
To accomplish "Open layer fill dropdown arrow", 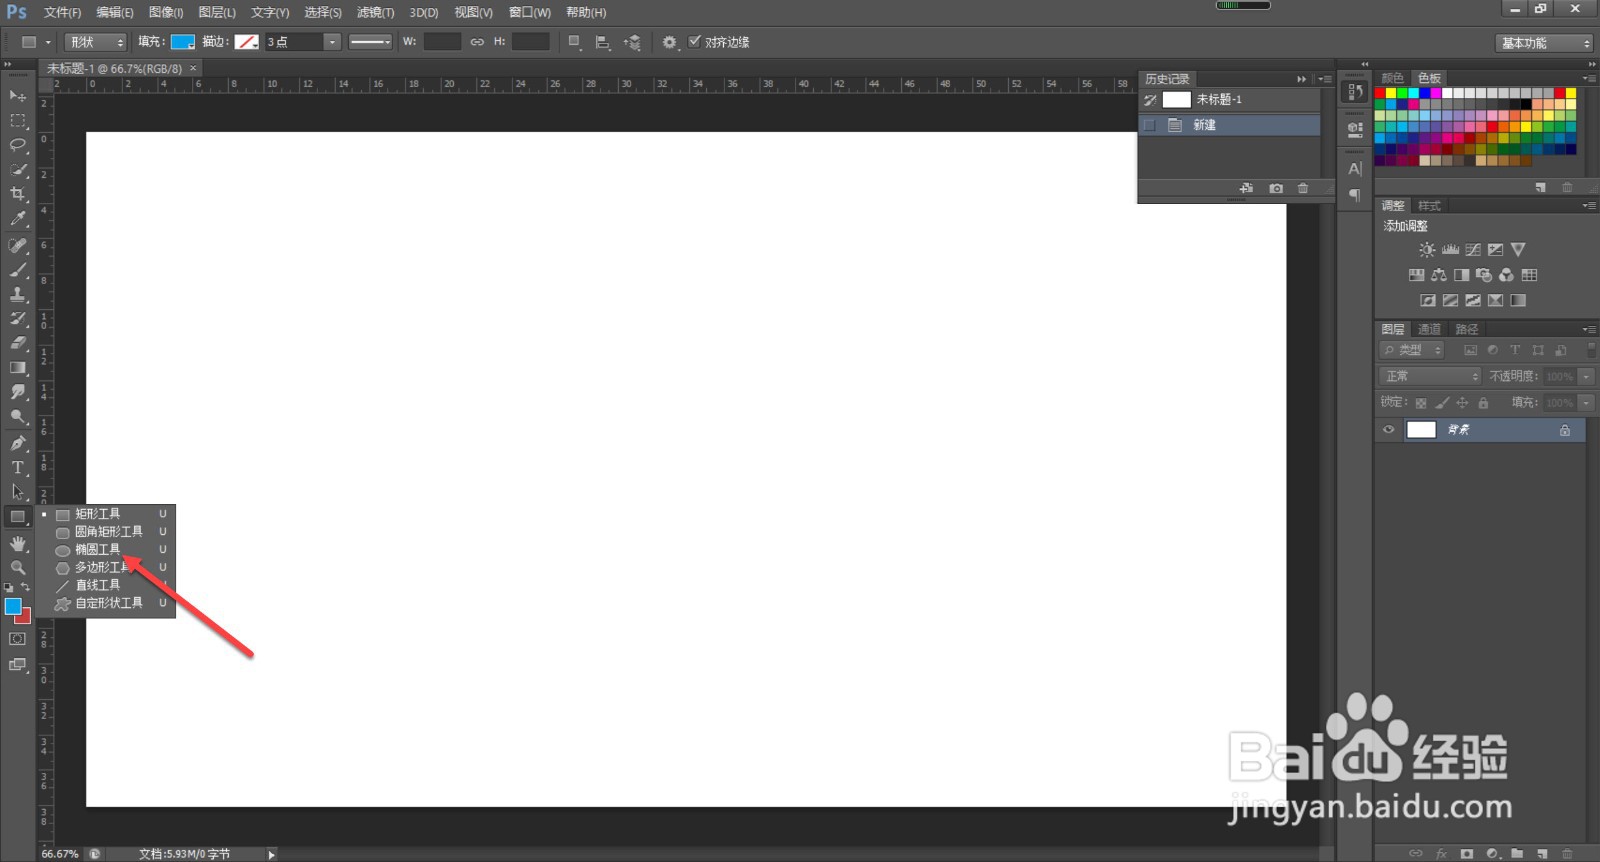I will (x=1586, y=403).
